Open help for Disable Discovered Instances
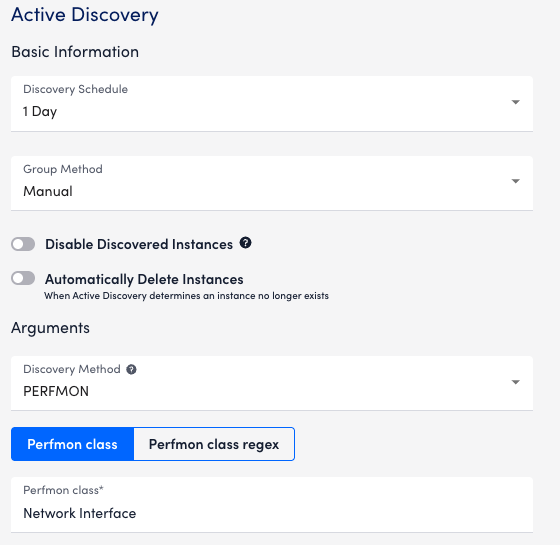 point(245,243)
